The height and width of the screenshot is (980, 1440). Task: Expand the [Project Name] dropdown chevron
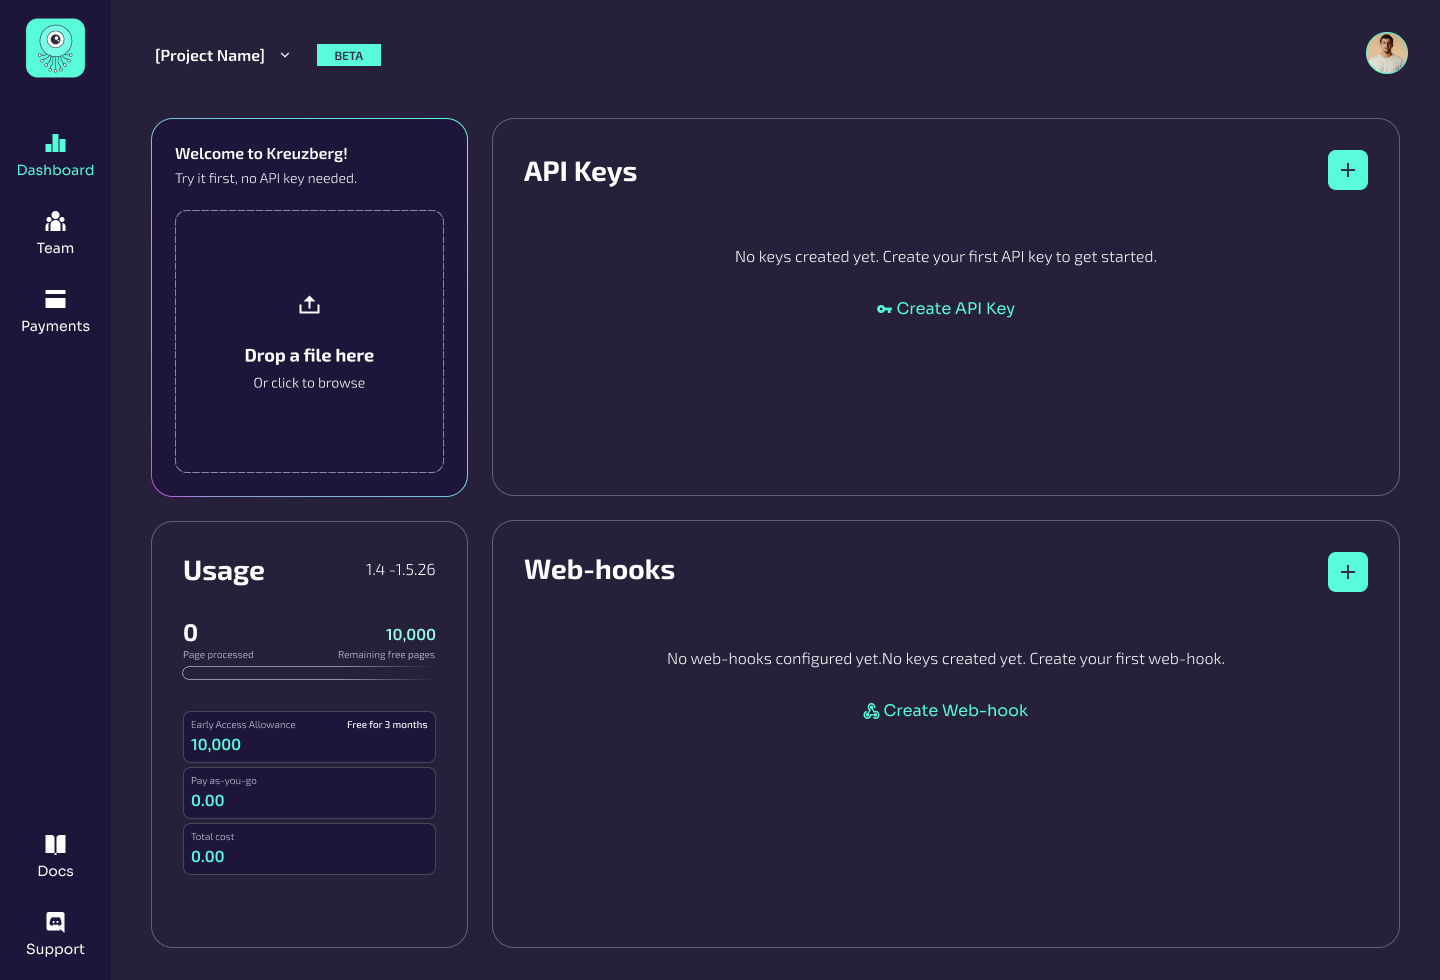click(285, 55)
